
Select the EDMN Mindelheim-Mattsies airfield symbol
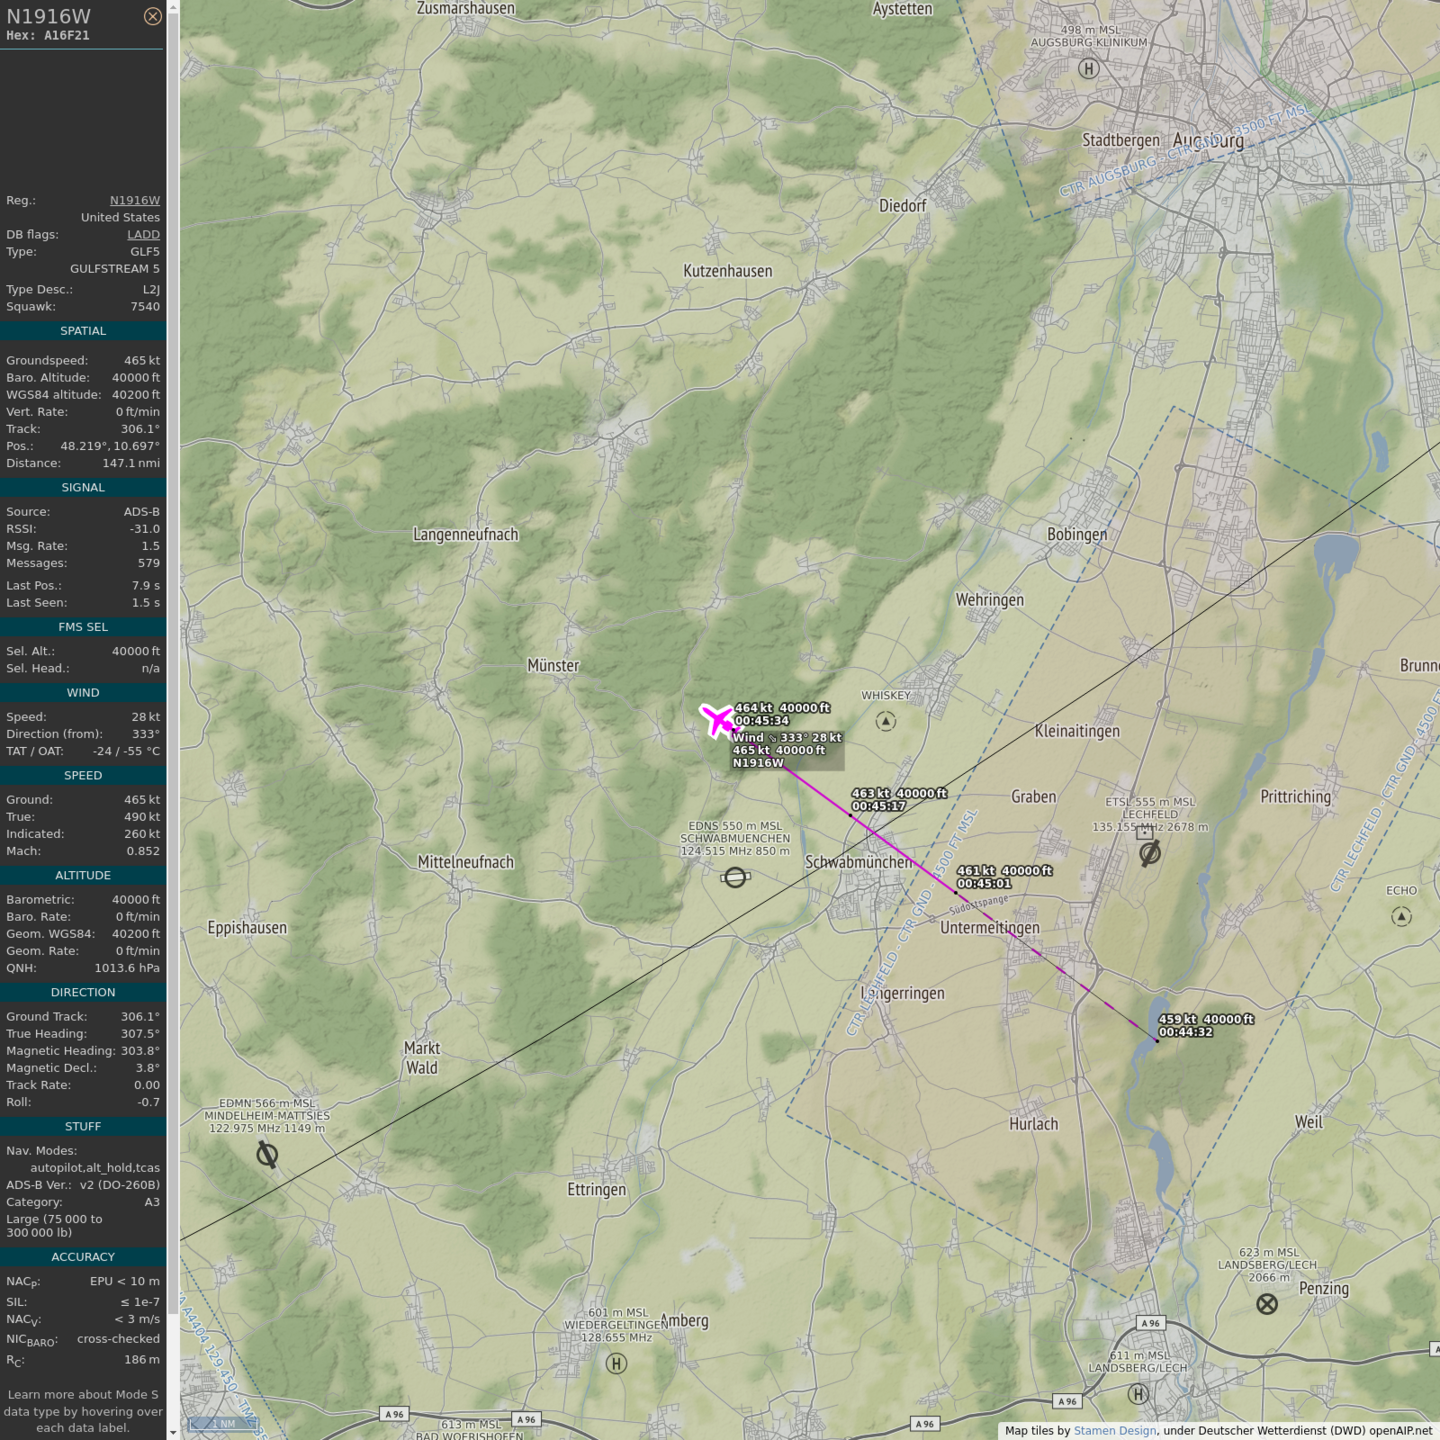(267, 1155)
